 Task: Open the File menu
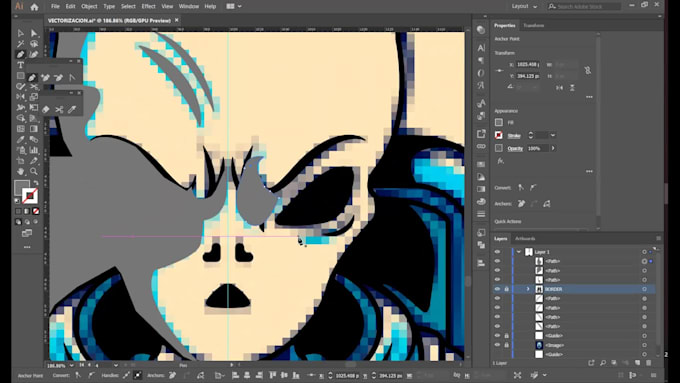(55, 7)
